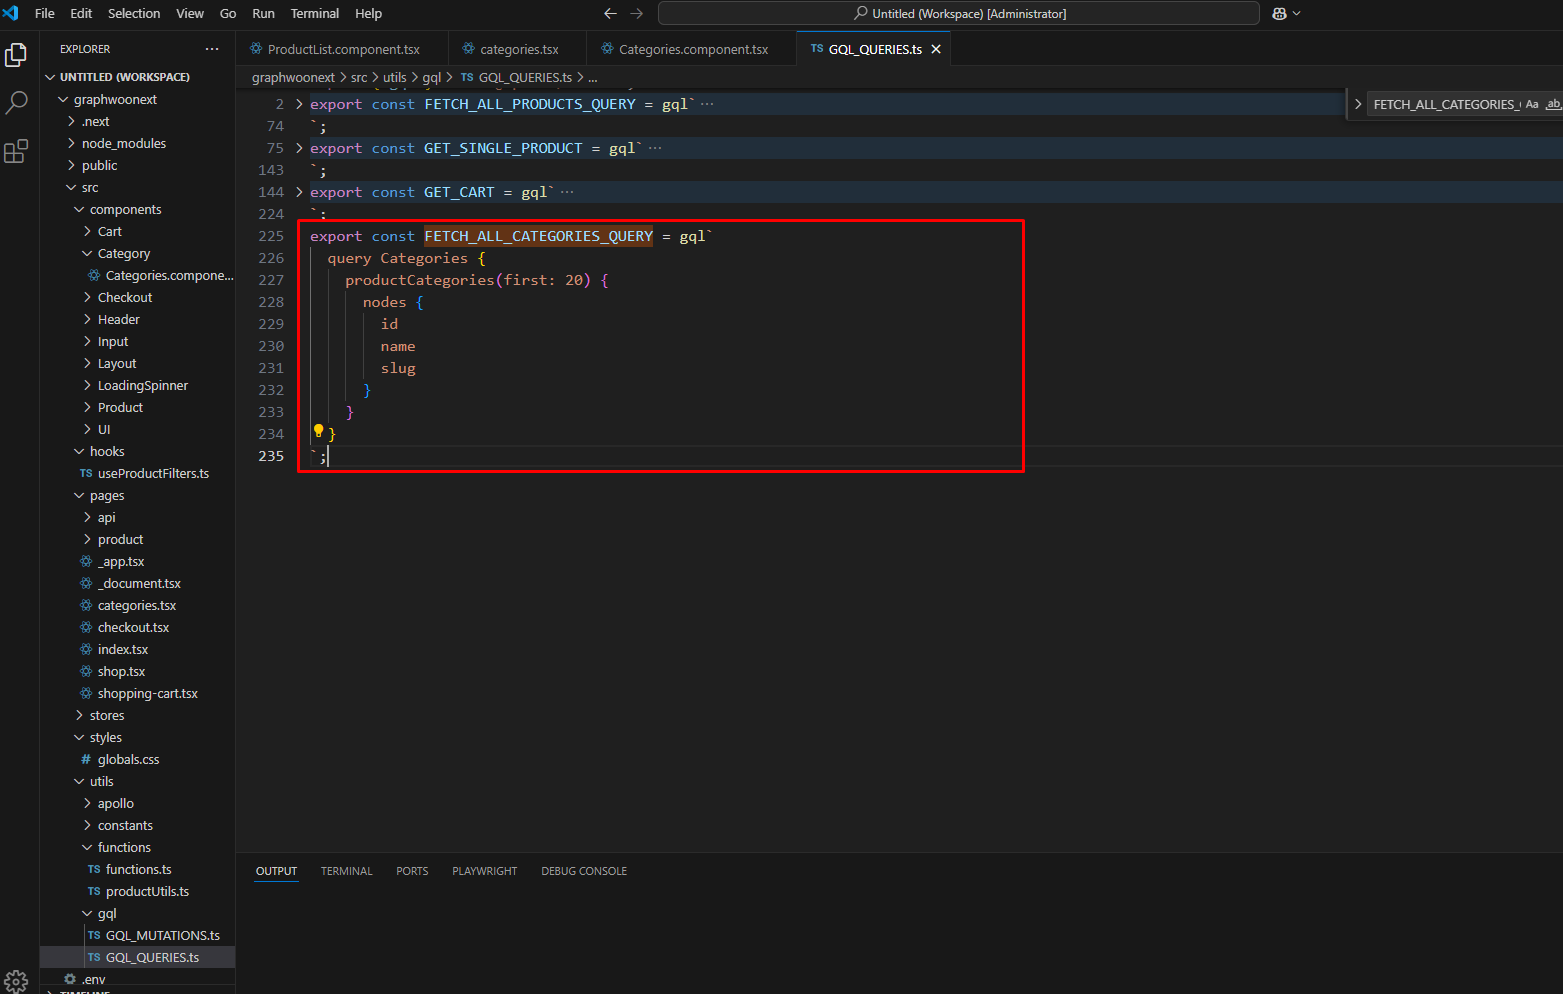The width and height of the screenshot is (1563, 994).
Task: Open the Terminal menu
Action: coord(314,14)
